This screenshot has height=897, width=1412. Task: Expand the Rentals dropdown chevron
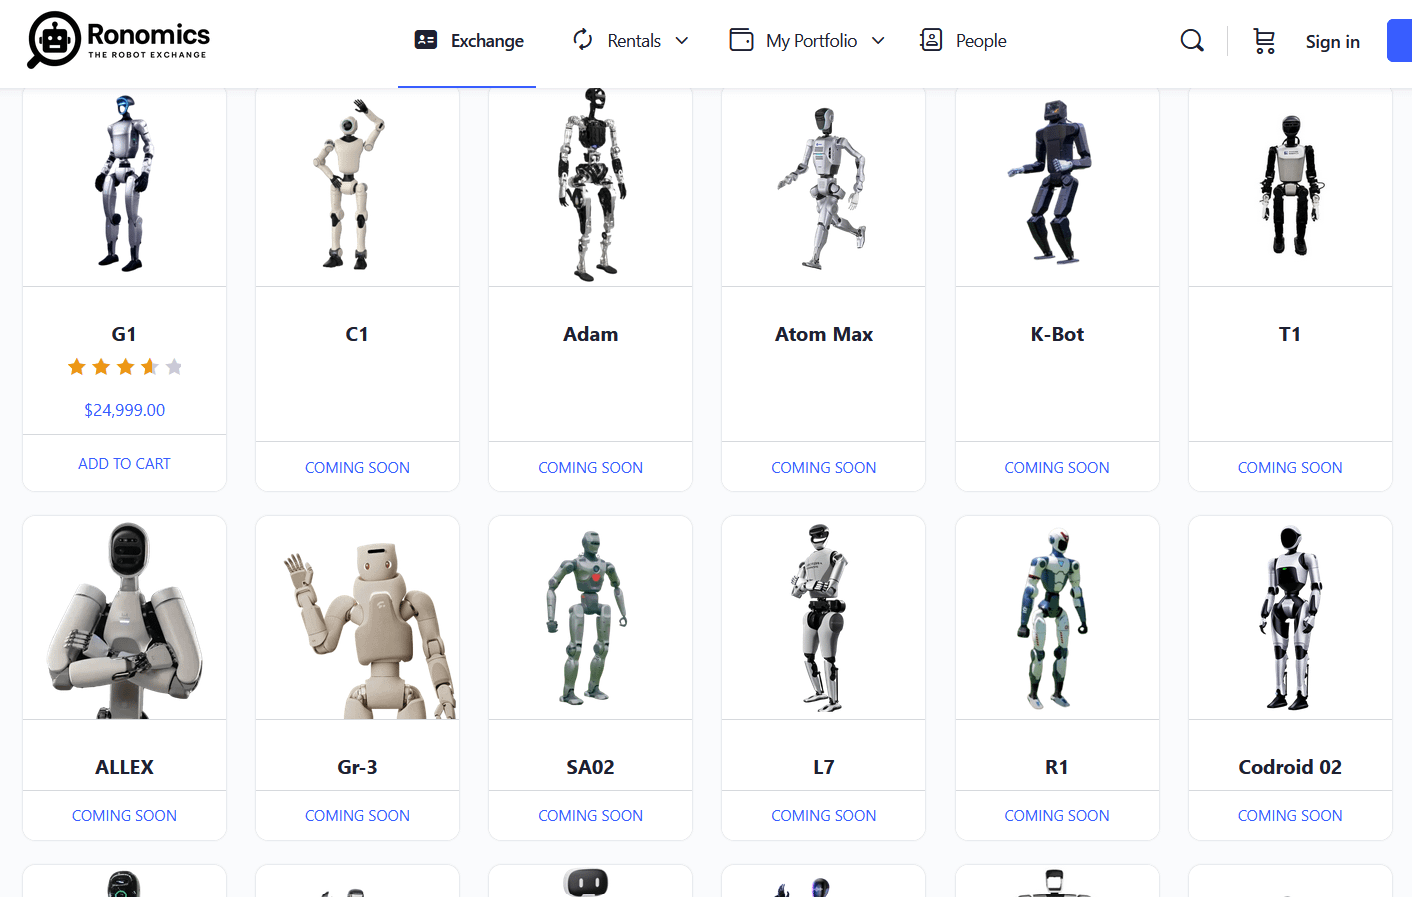point(682,41)
